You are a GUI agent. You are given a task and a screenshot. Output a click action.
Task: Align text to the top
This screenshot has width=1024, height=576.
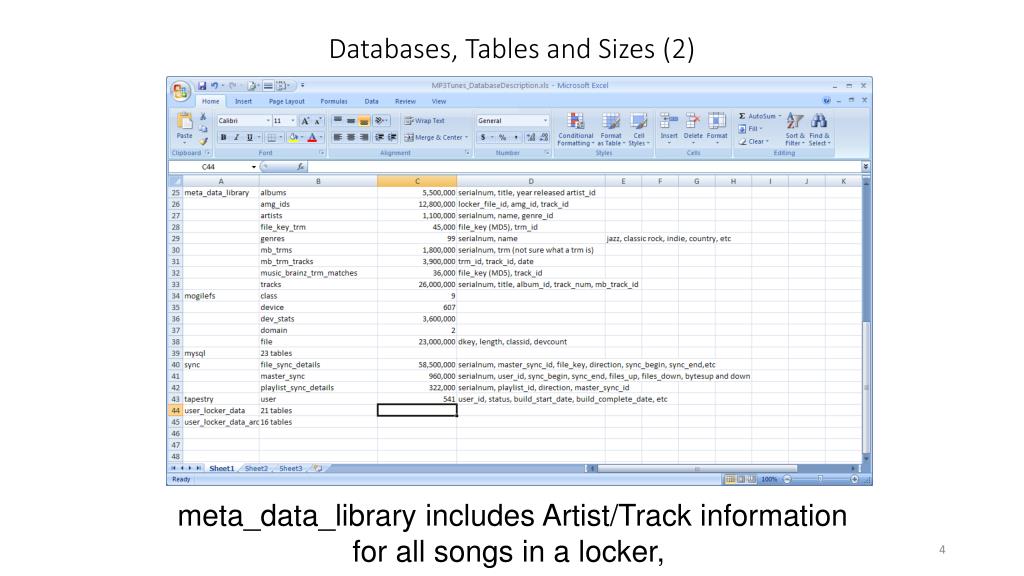pos(338,121)
